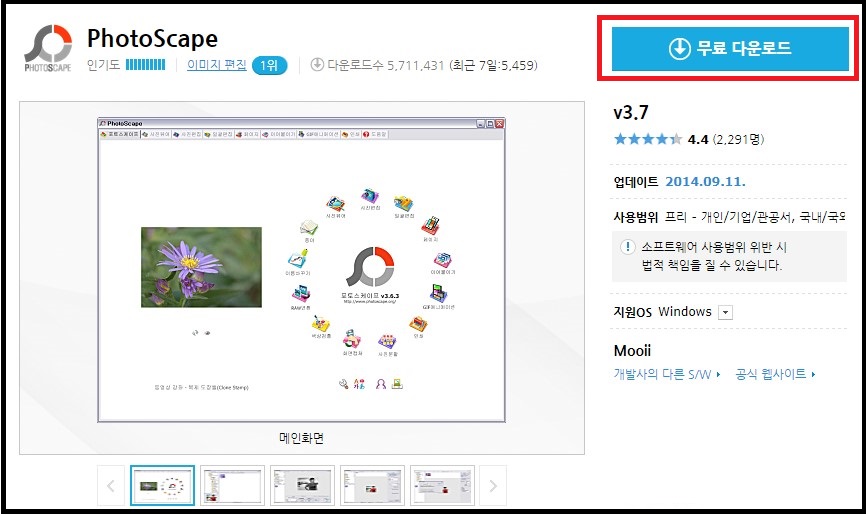
Task: Click the developer name Mooii
Action: [632, 351]
